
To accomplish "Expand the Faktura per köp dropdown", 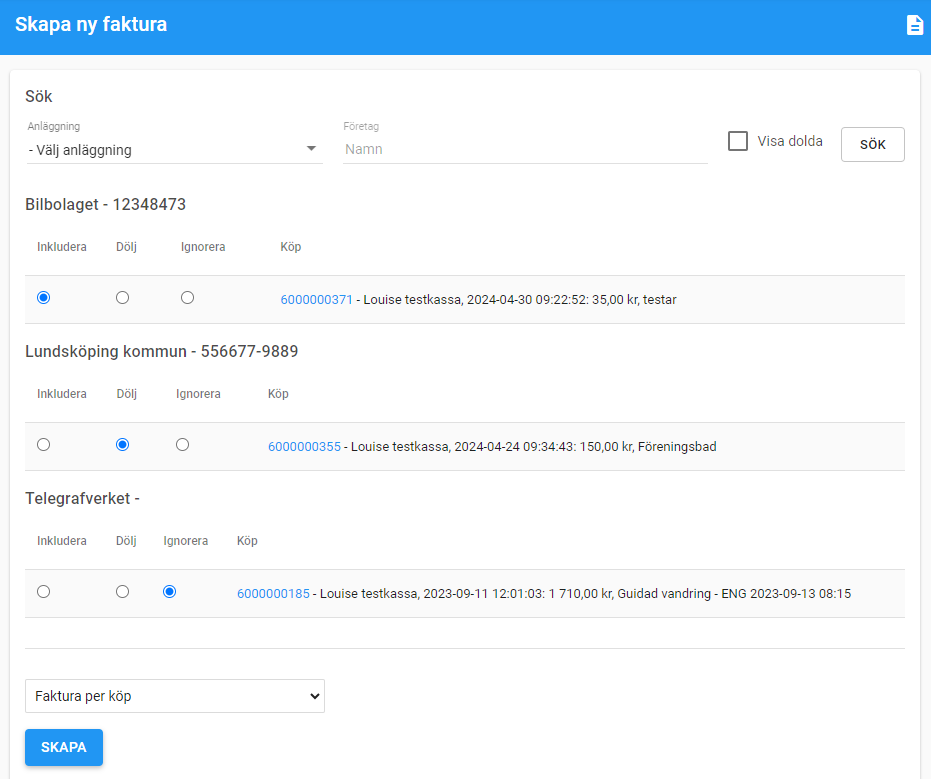I will point(174,696).
